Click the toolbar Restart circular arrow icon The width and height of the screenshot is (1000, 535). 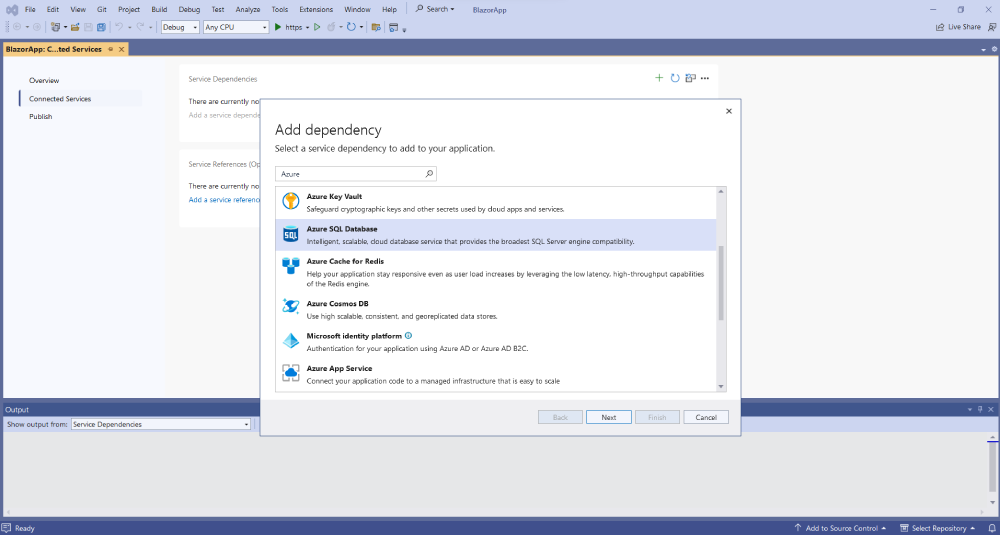coord(351,27)
